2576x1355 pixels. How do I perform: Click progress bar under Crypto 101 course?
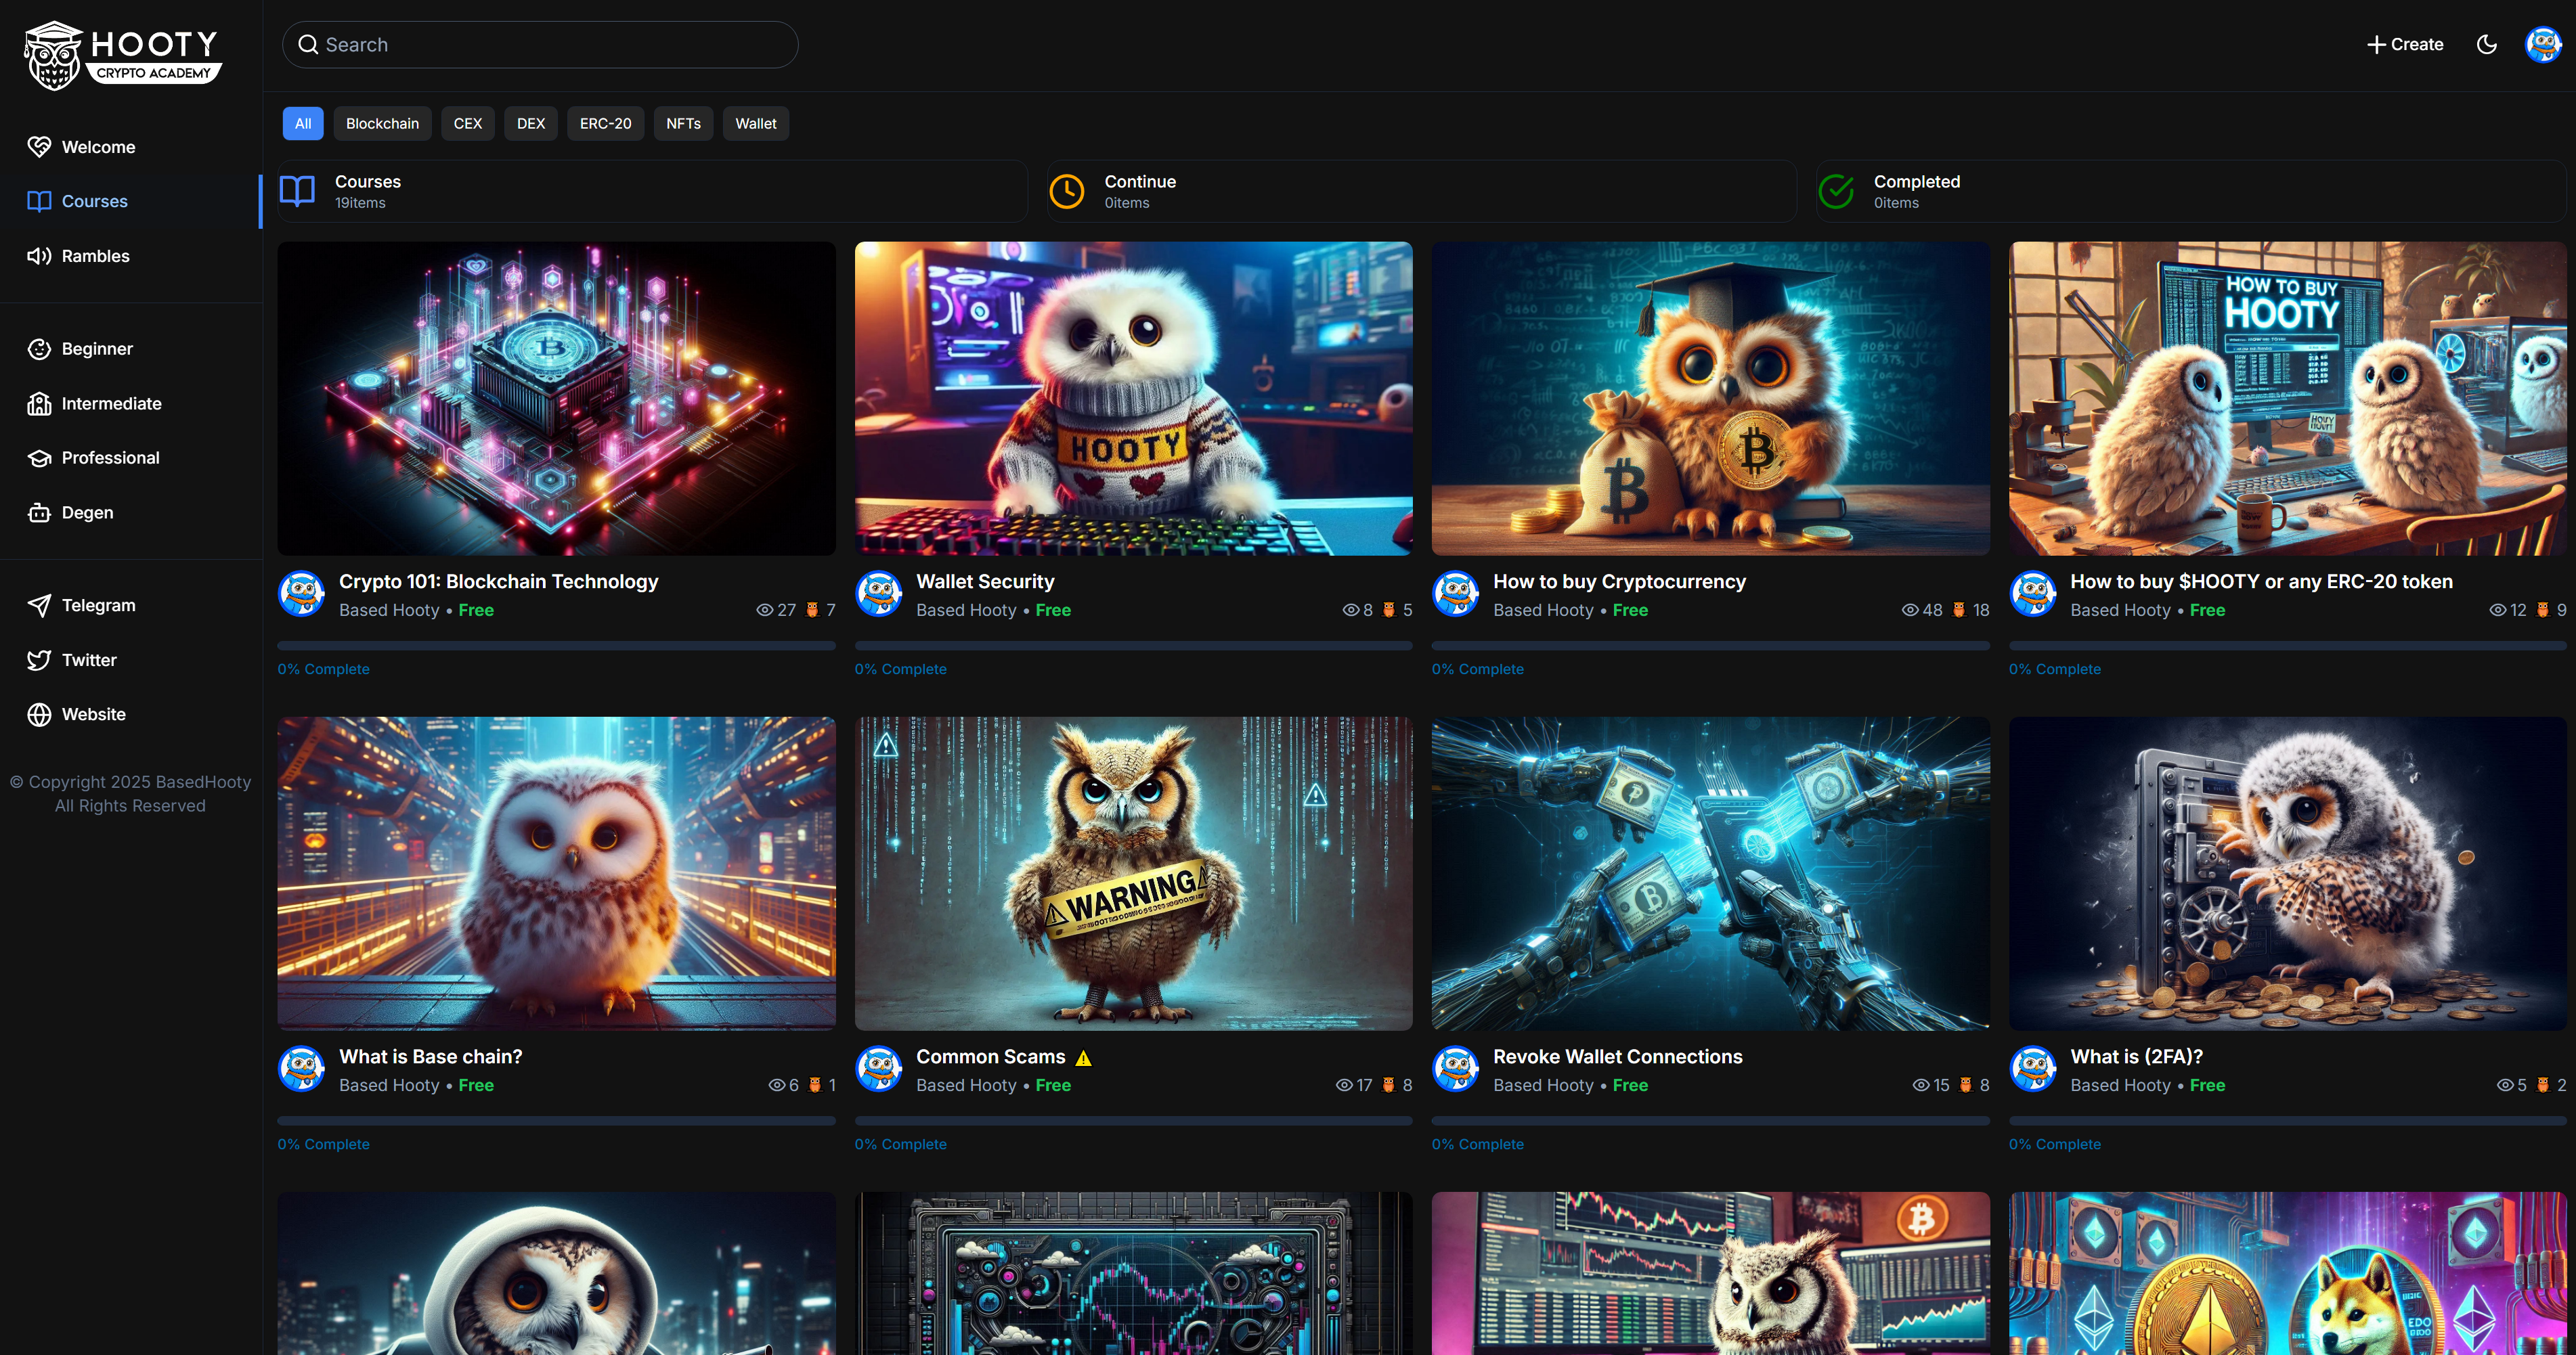tap(556, 646)
